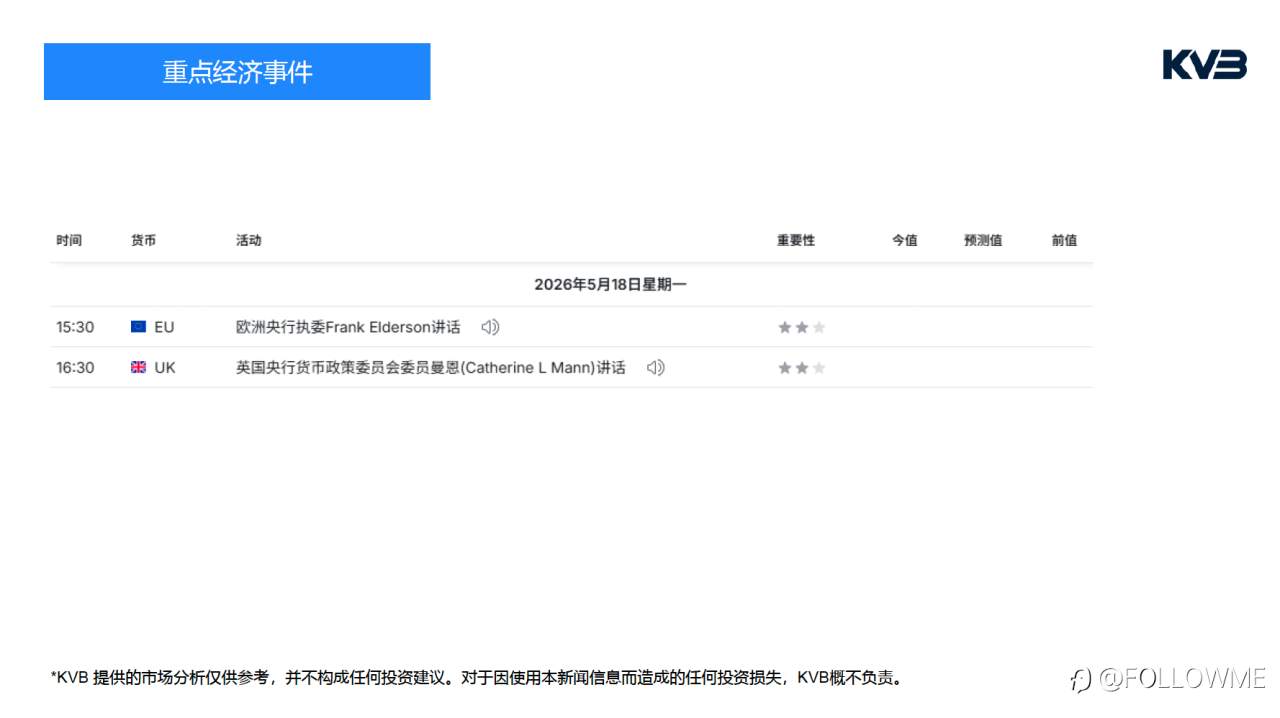Click the KVB logo
Image resolution: width=1280 pixels, height=718 pixels.
coord(1204,64)
